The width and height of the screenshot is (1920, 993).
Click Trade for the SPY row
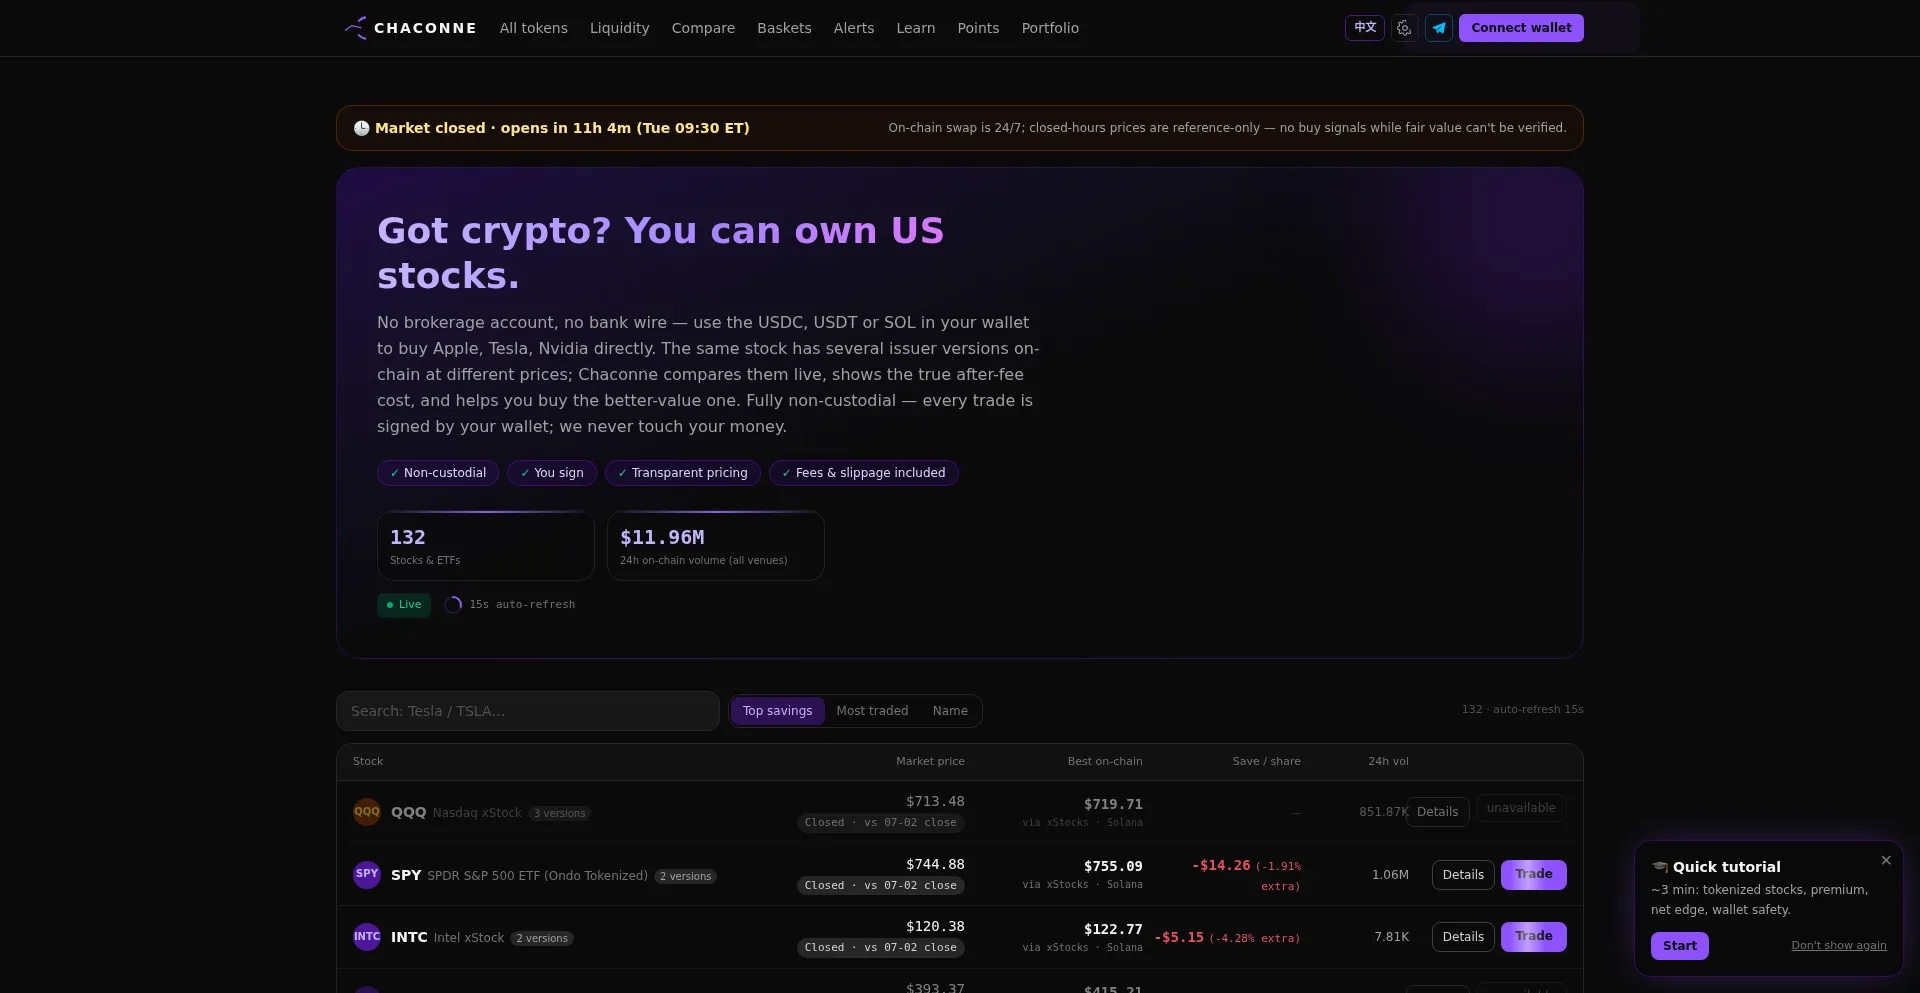point(1533,875)
